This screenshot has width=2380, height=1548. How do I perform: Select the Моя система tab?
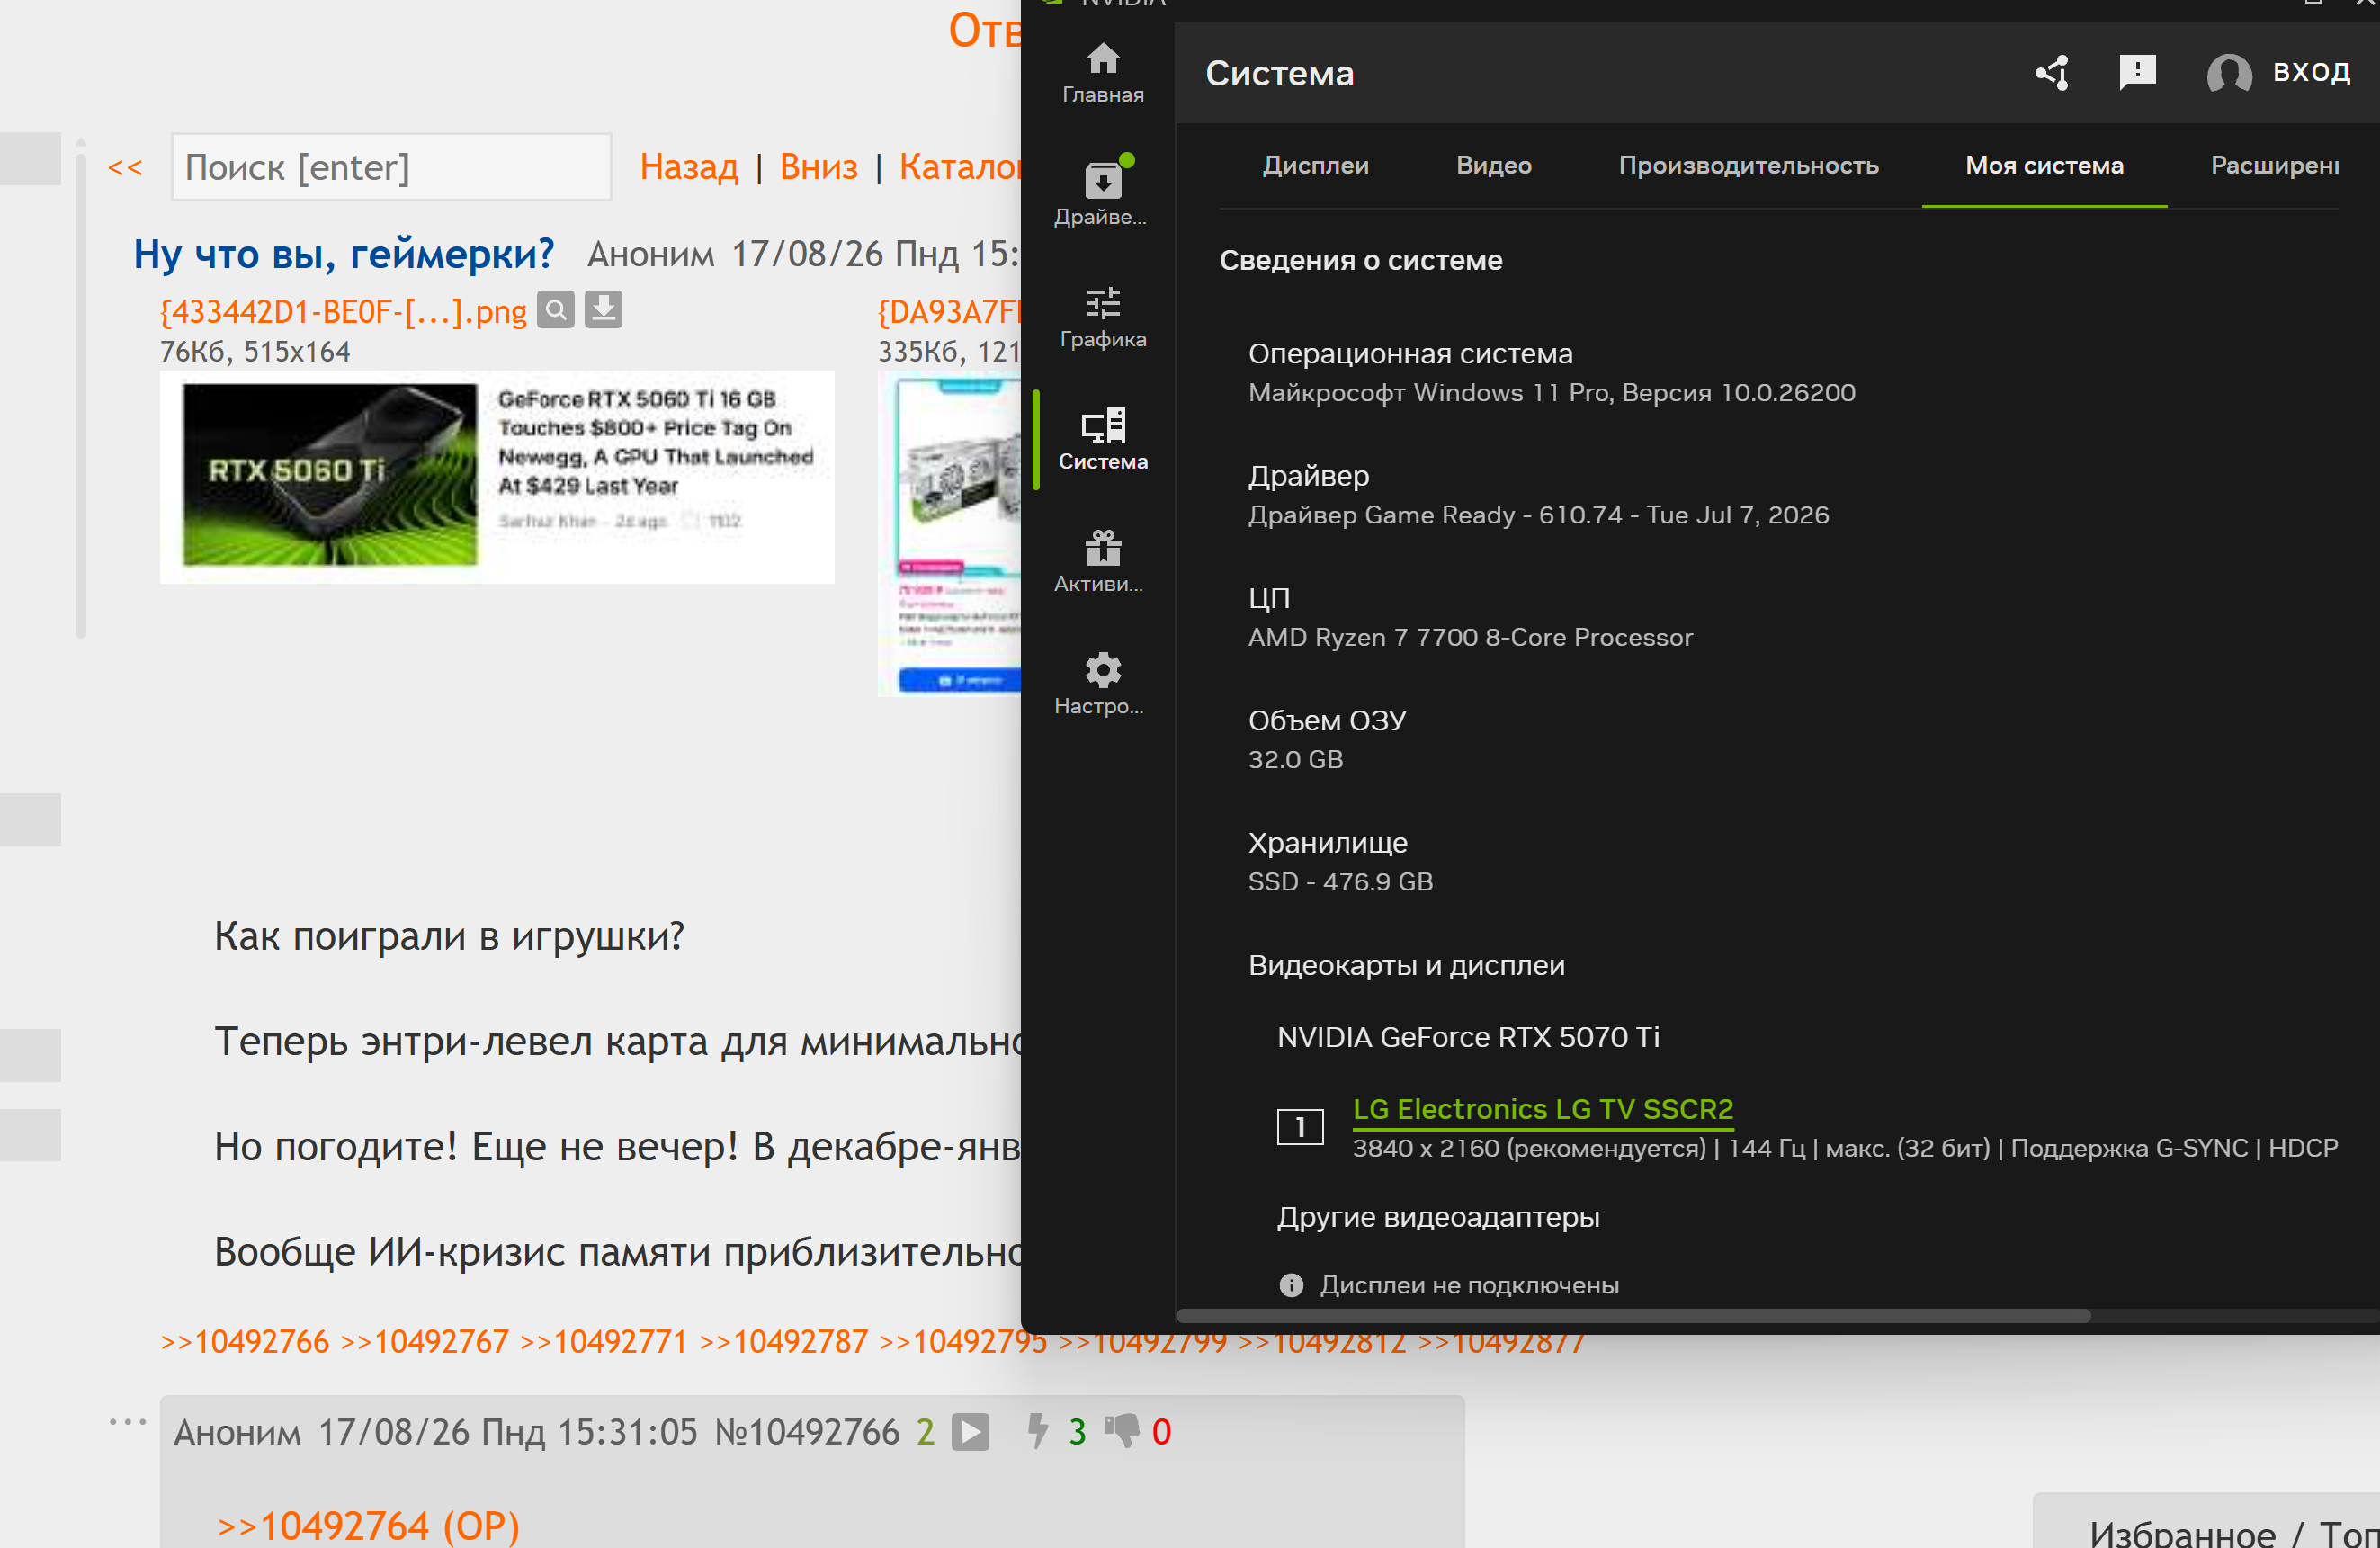click(x=2044, y=165)
